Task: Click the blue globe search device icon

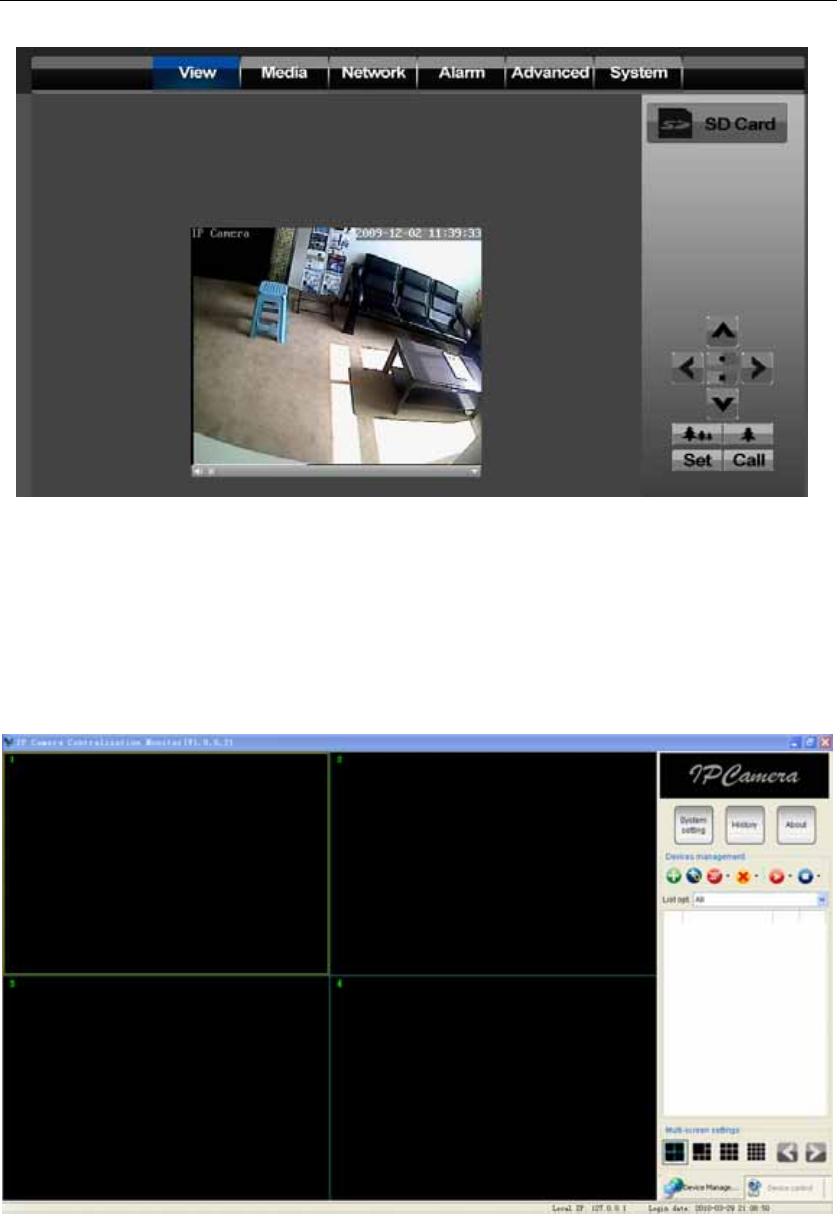Action: (x=694, y=876)
